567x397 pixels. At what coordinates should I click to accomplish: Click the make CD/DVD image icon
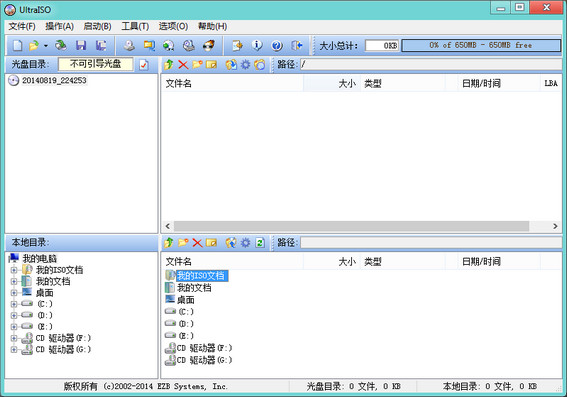tap(129, 46)
